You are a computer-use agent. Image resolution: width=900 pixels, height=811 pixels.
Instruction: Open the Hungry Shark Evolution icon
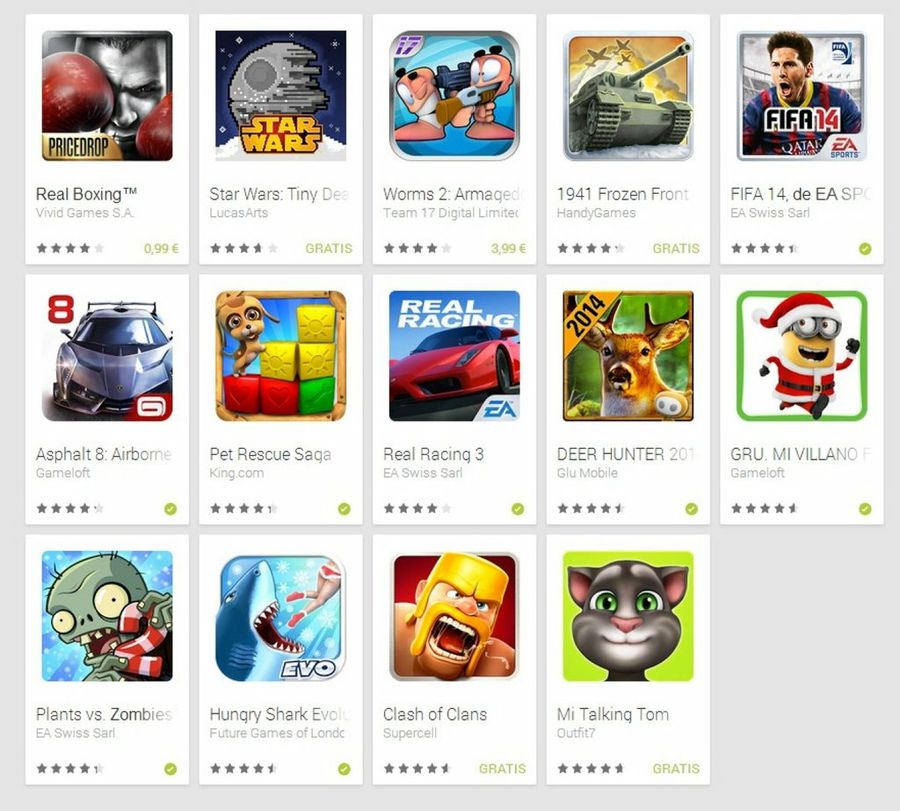pos(281,616)
